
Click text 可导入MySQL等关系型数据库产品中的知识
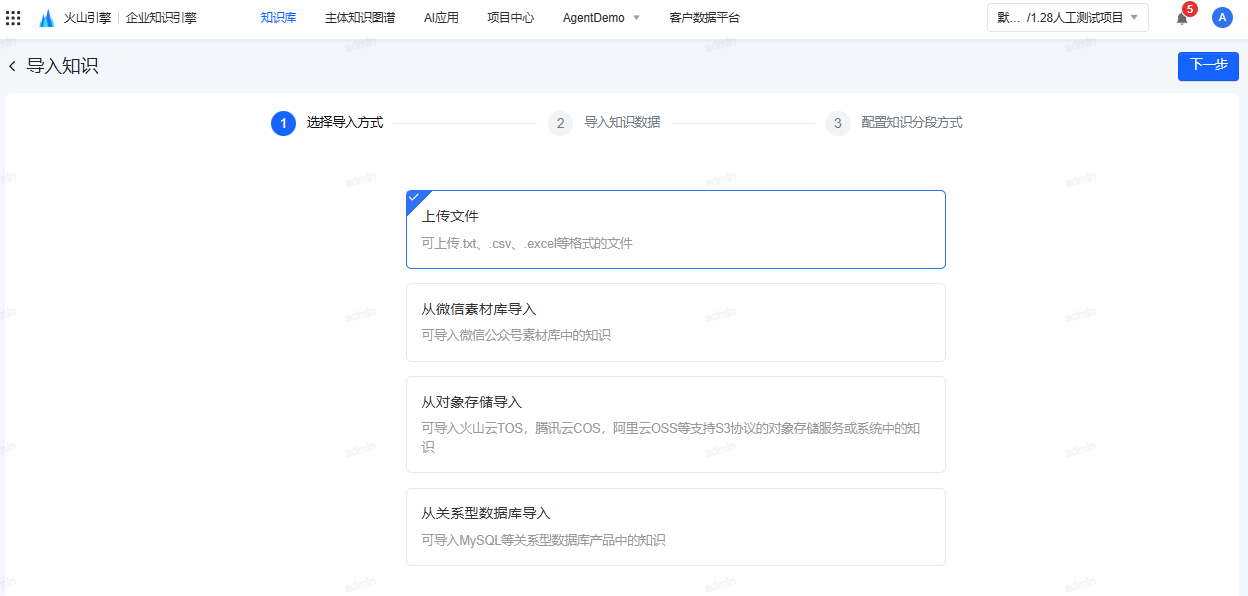click(x=543, y=540)
